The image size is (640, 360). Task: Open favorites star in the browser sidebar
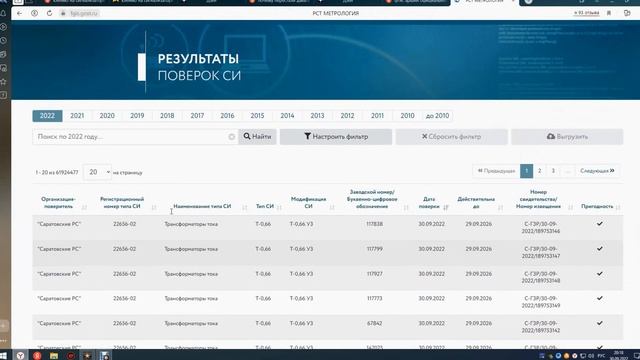click(4, 82)
